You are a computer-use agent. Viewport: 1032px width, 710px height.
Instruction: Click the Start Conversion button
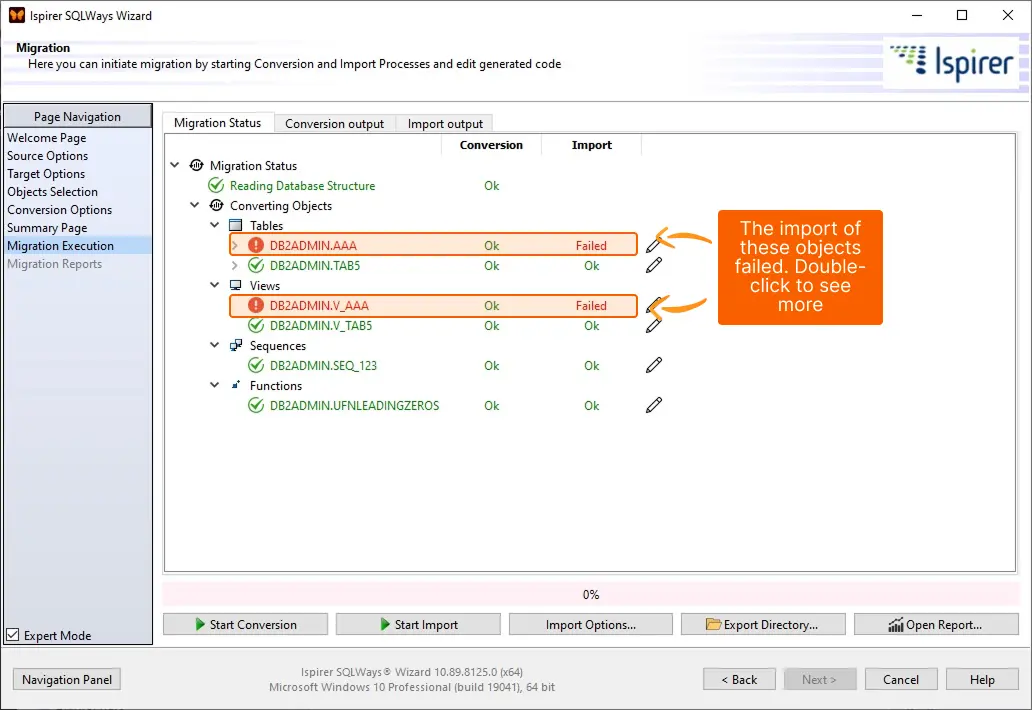[245, 624]
